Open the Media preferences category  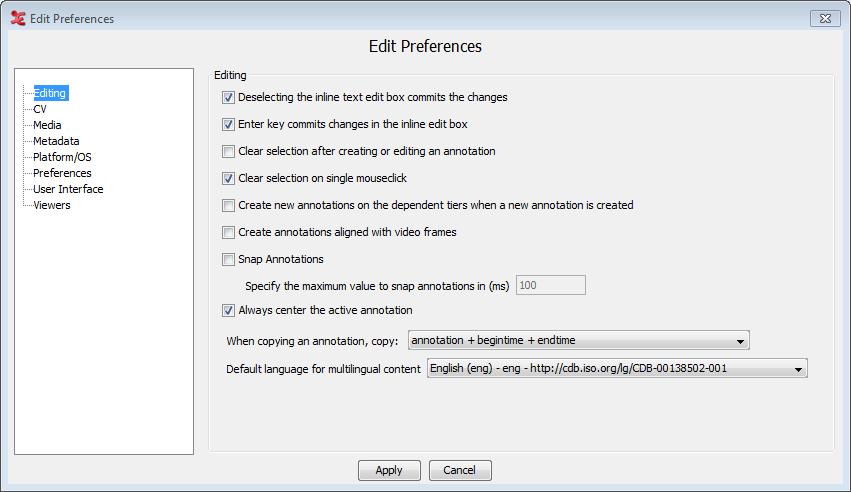47,125
